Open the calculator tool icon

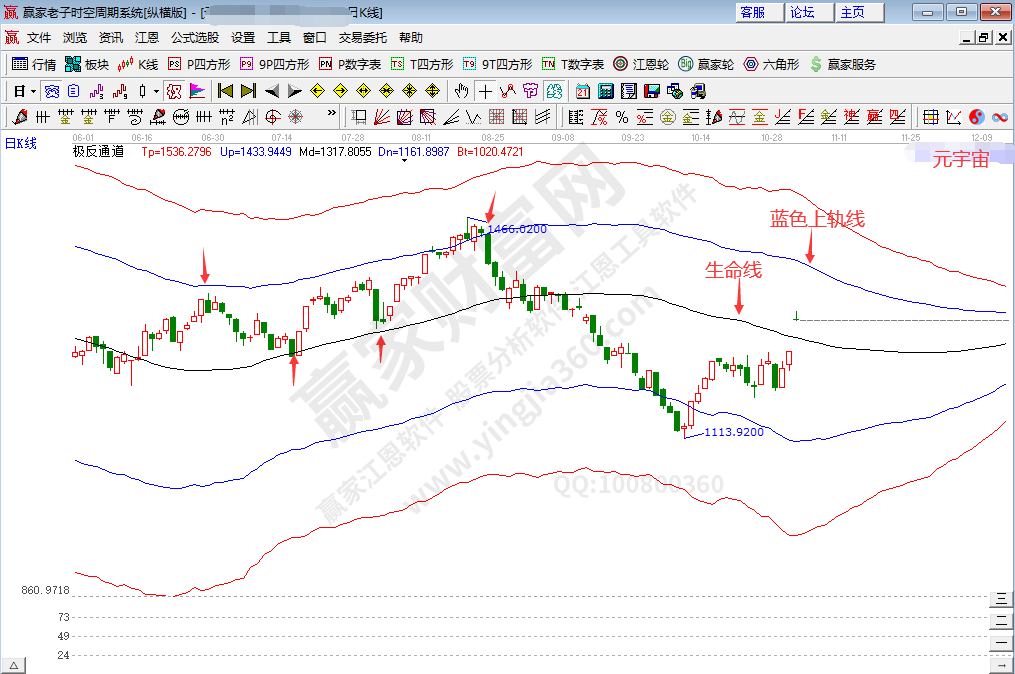(x=605, y=91)
